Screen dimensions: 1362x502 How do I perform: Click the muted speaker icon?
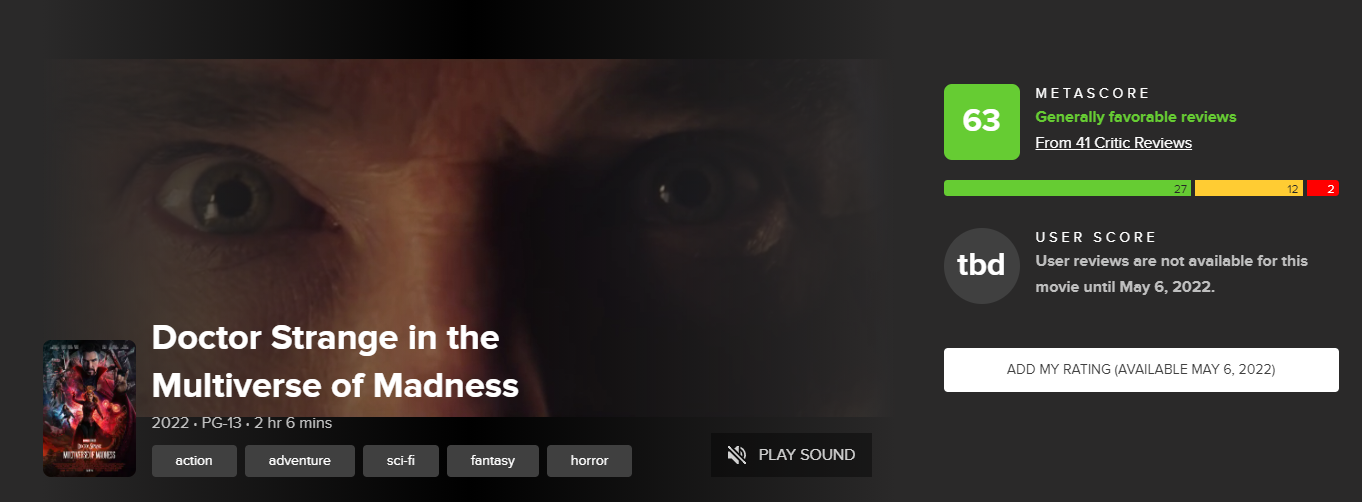pyautogui.click(x=737, y=455)
